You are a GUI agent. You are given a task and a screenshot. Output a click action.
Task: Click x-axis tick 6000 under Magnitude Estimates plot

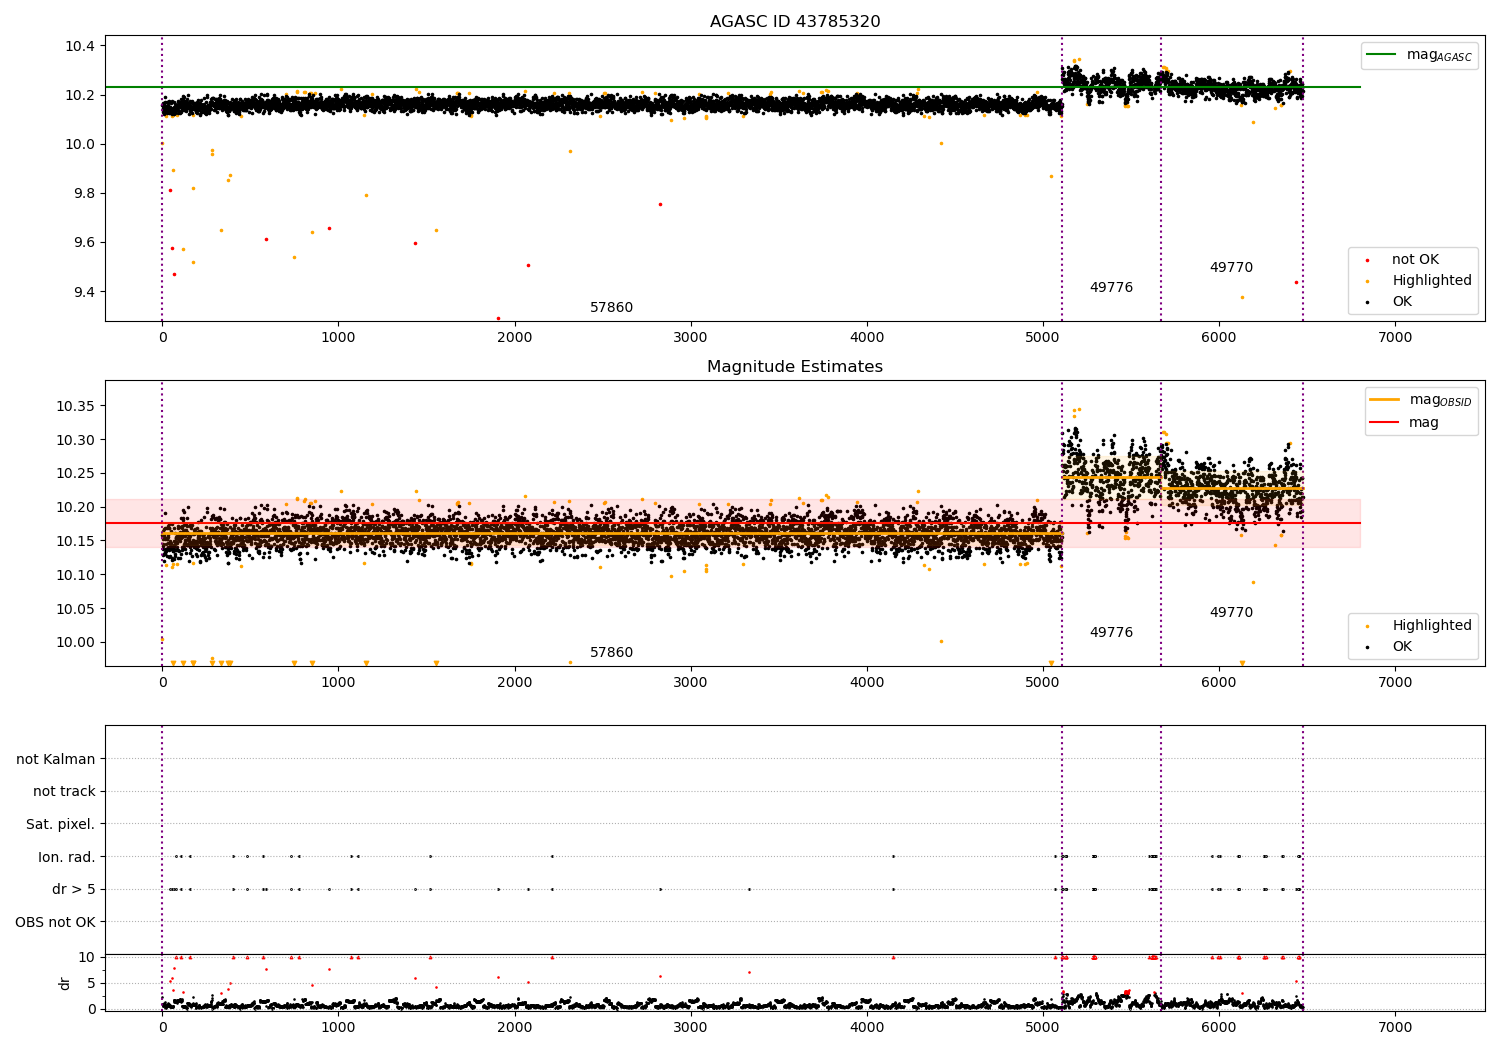1219,683
